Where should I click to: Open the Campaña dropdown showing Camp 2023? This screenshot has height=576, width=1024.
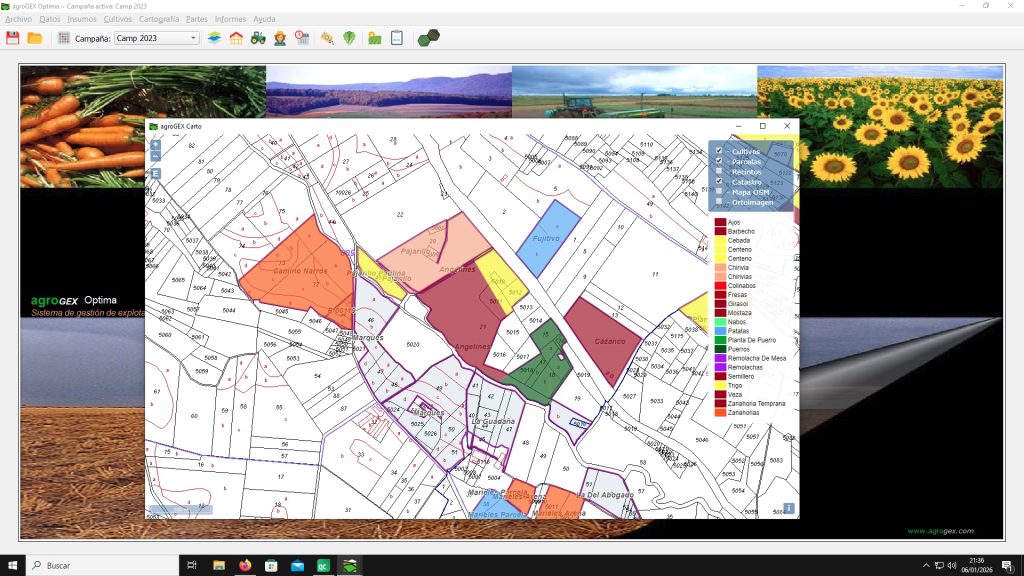[x=156, y=38]
